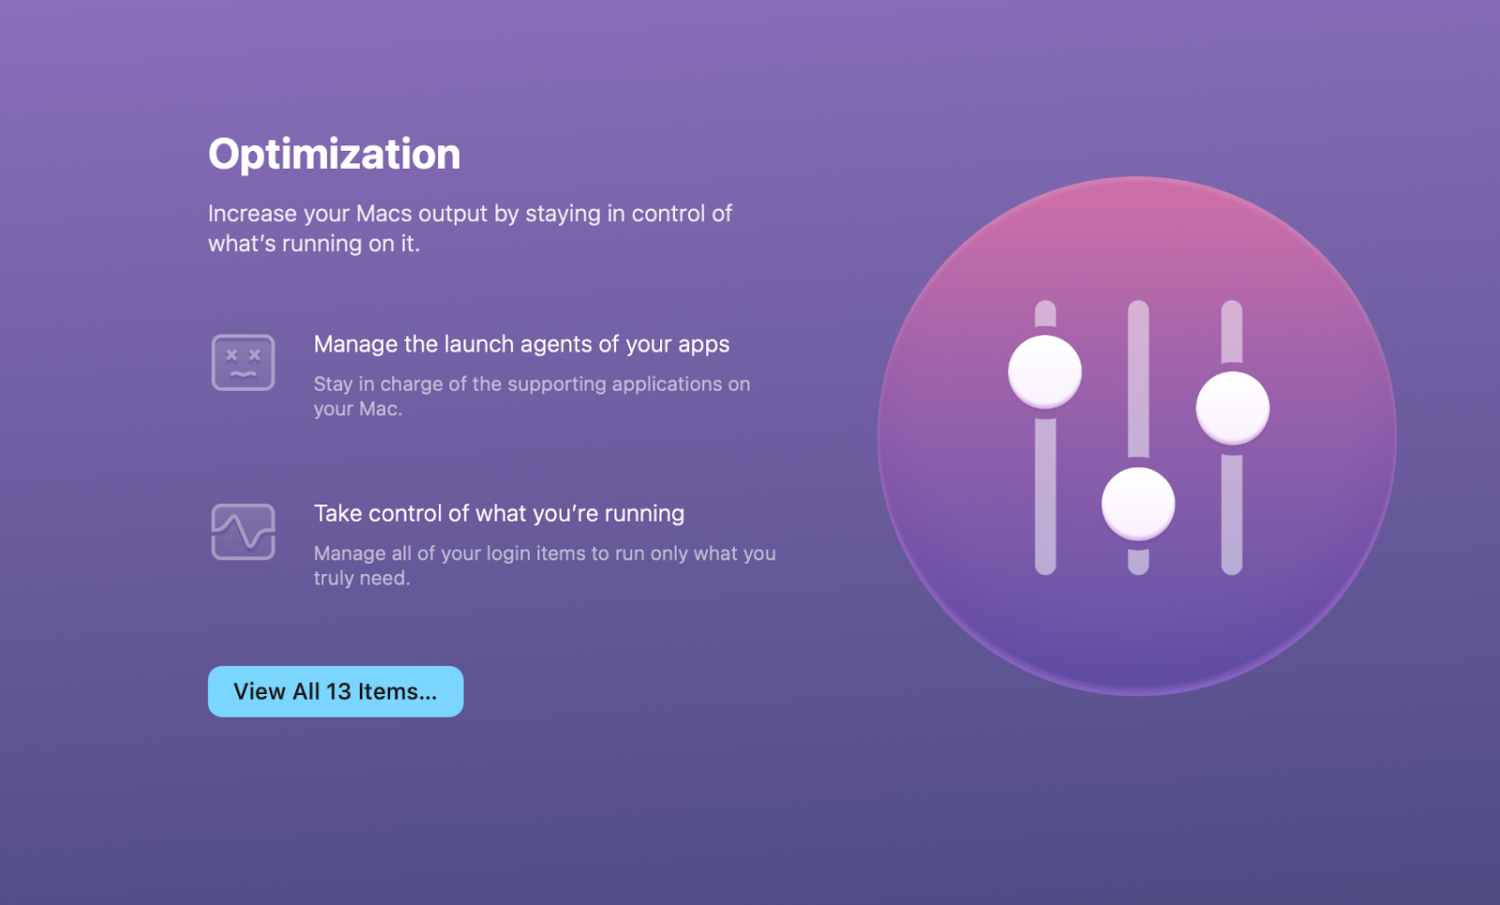Select the launch agents face icon
The height and width of the screenshot is (905, 1500).
tap(243, 362)
